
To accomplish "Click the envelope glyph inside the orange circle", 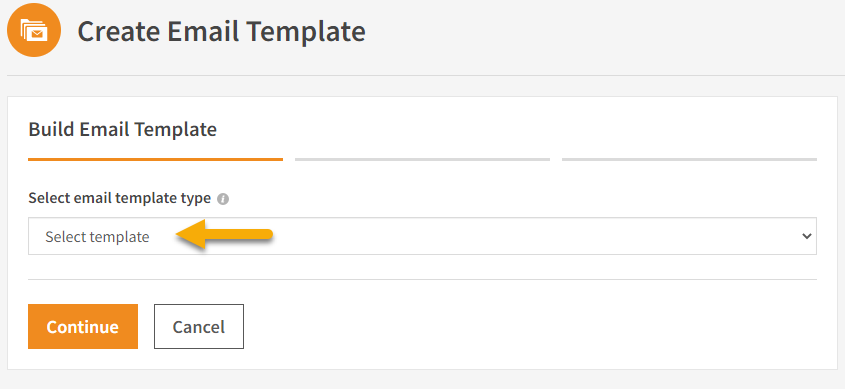I will (x=37, y=34).
